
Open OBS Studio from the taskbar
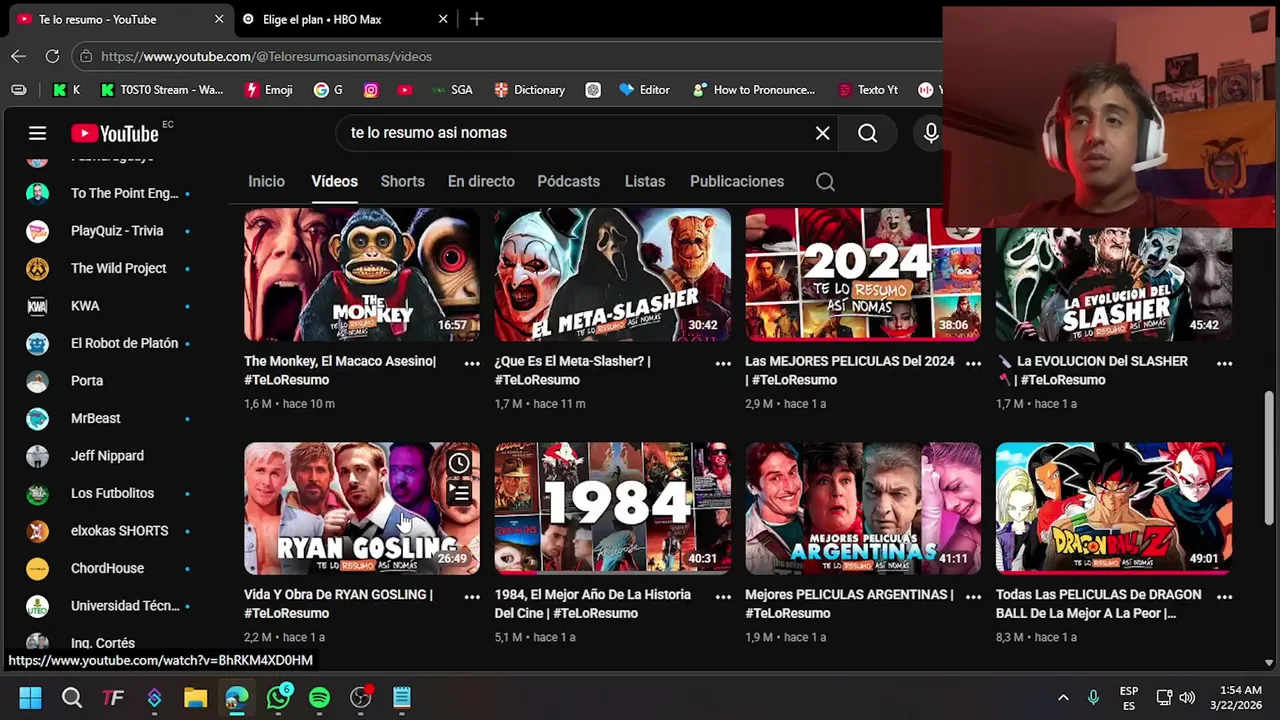[361, 697]
